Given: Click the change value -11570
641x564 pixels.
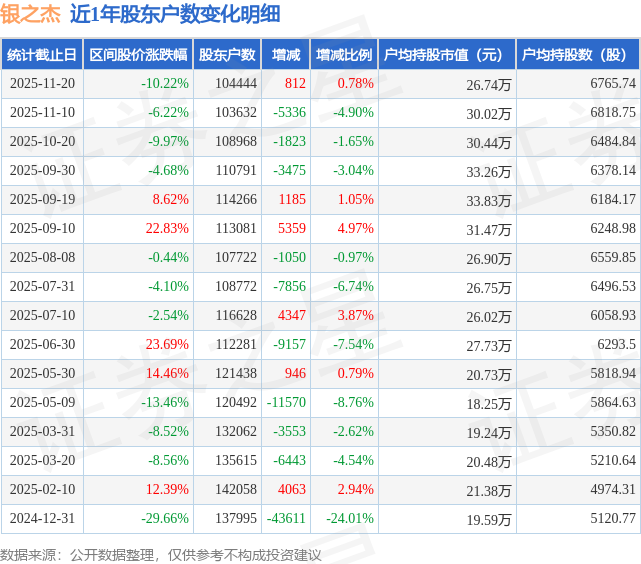Looking at the screenshot, I should [x=286, y=403].
